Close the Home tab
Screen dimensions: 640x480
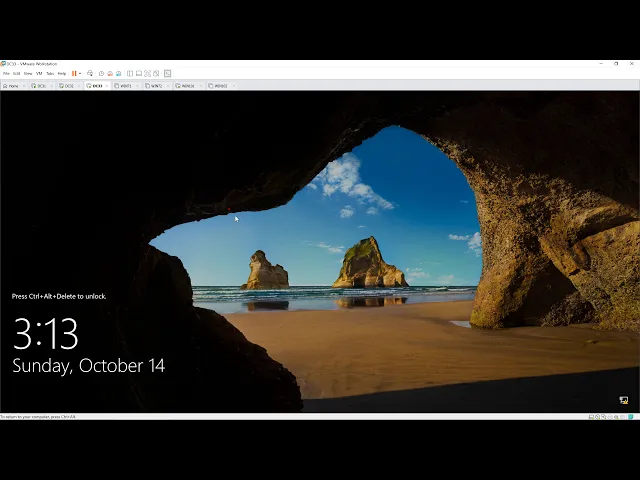pyautogui.click(x=23, y=86)
